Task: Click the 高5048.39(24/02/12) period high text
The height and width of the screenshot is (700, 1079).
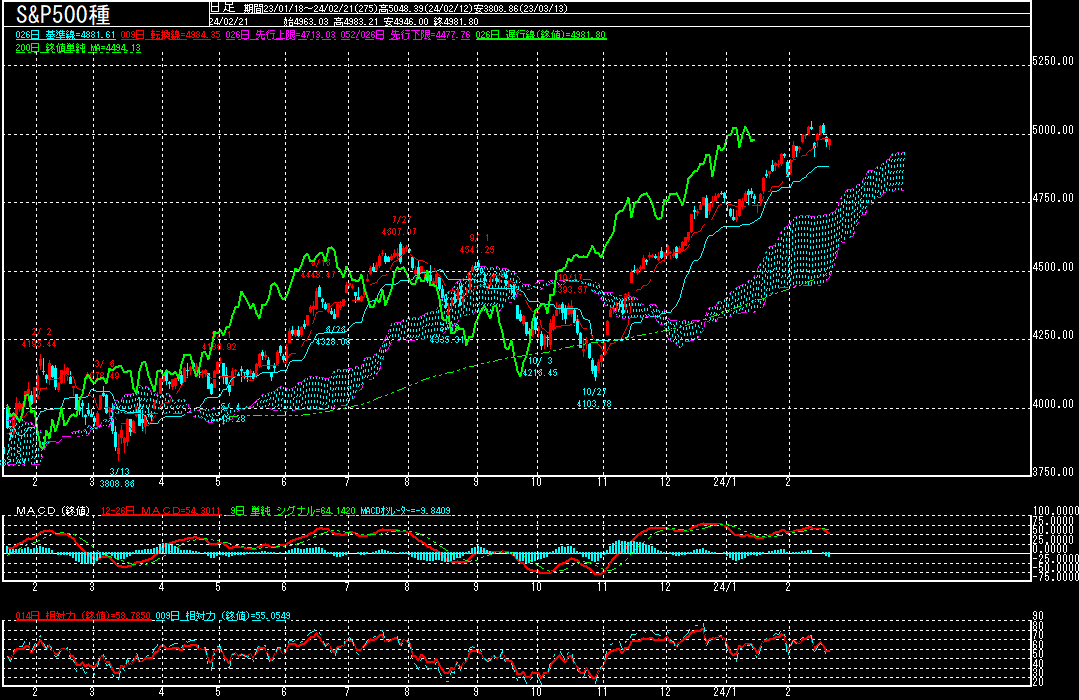Action: 426,8
